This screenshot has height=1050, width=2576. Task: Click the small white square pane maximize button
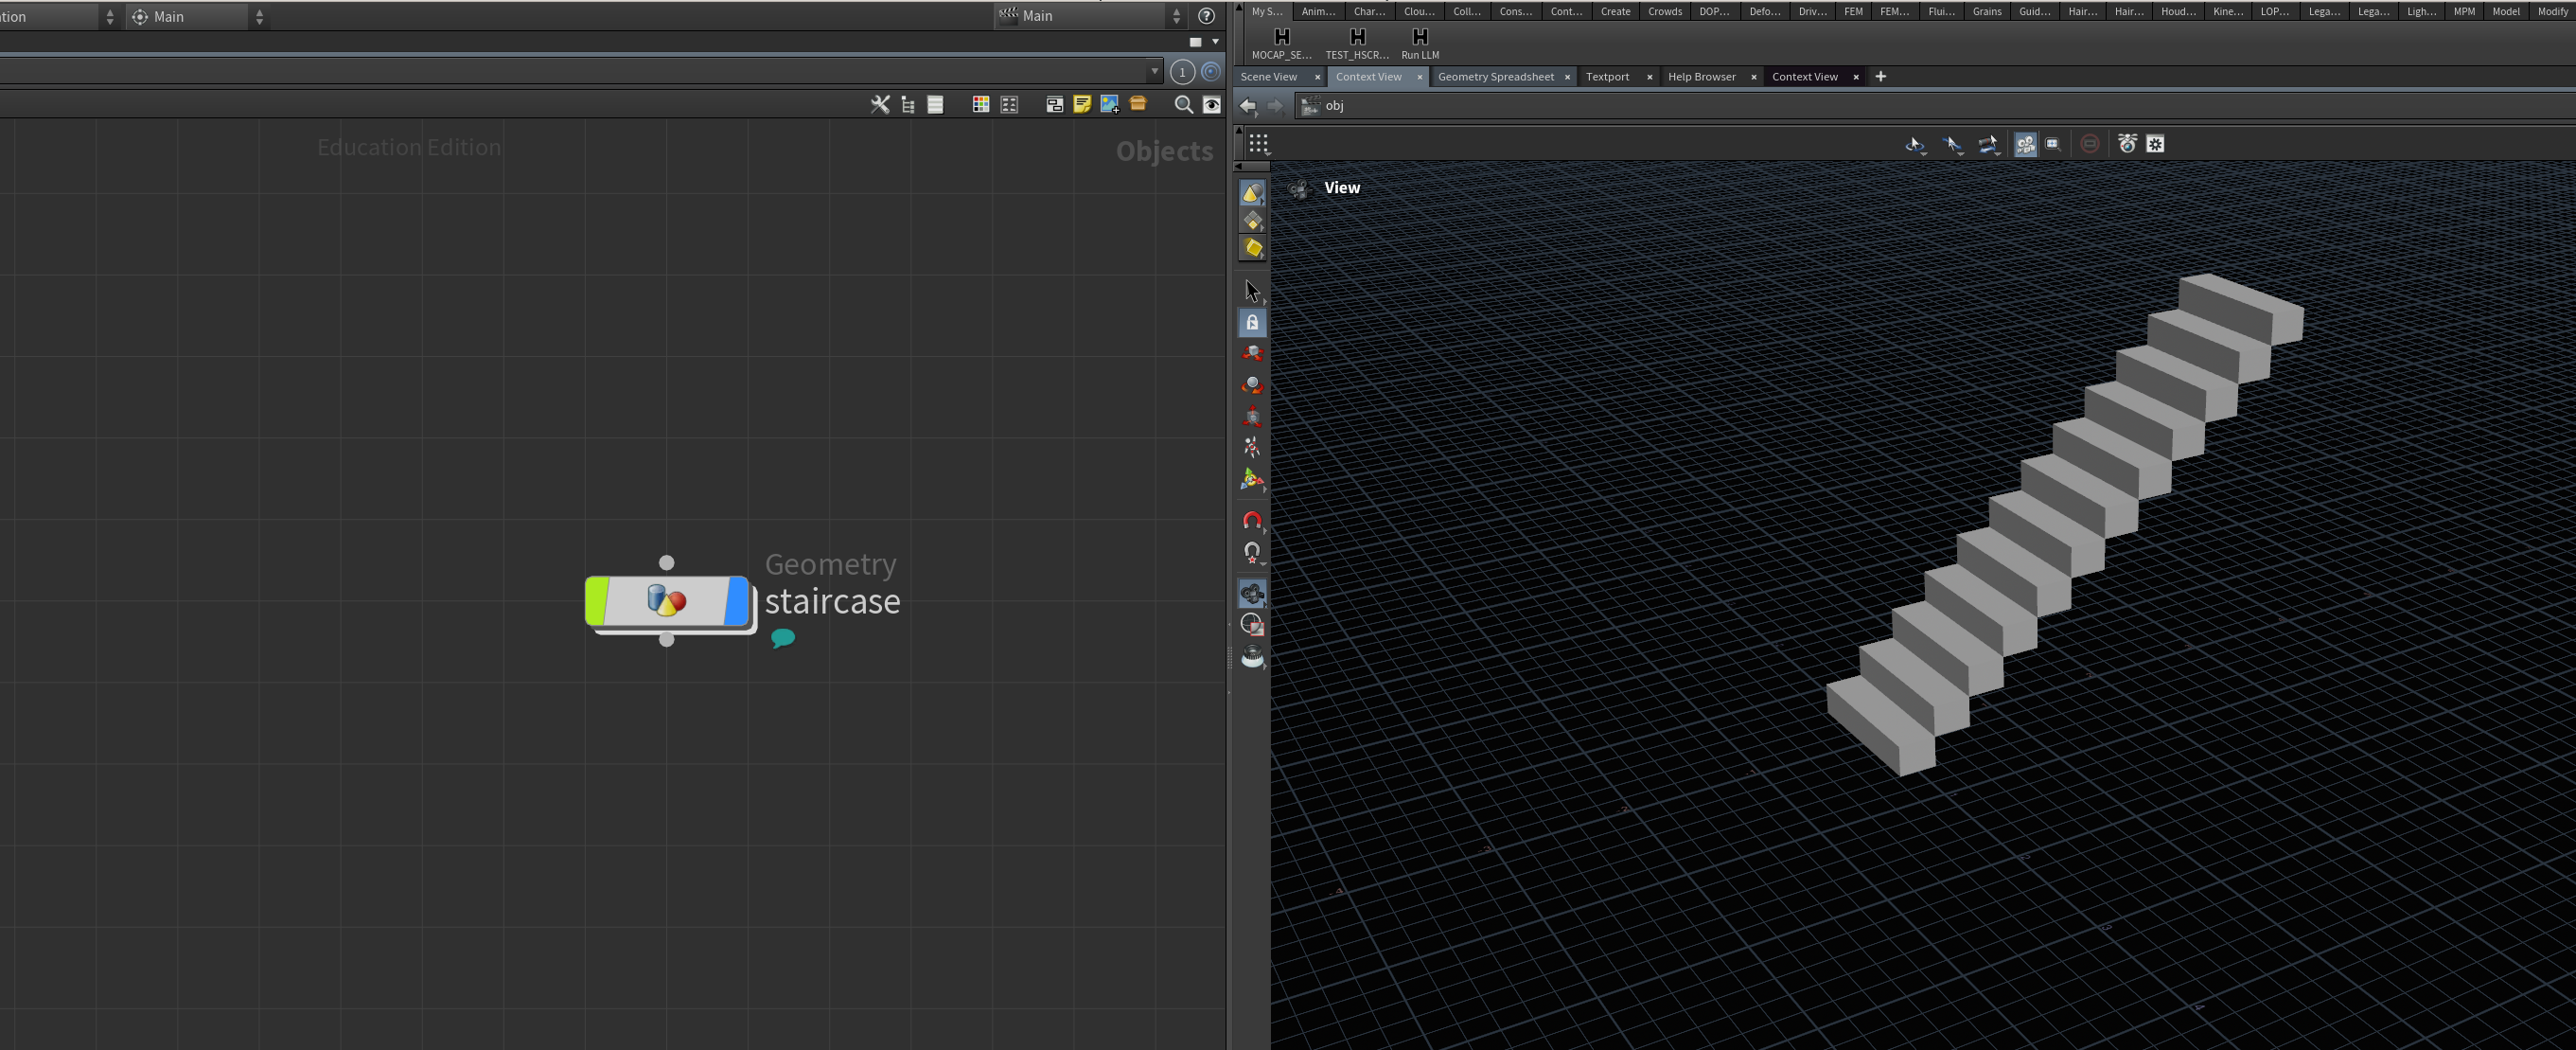(1195, 42)
